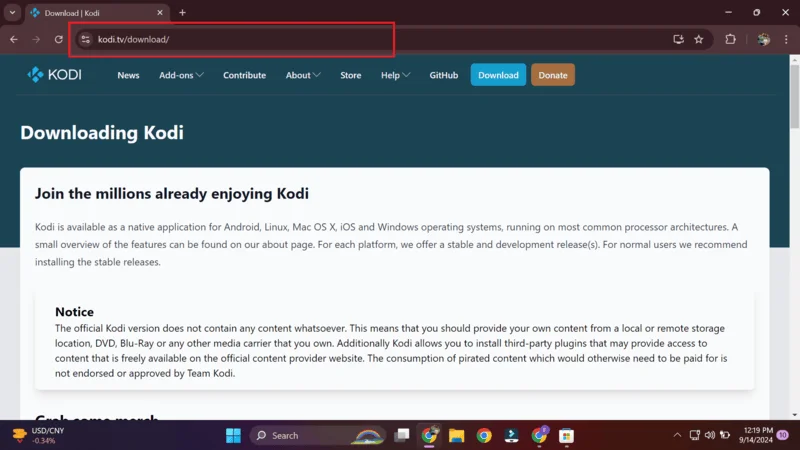Open the clock showing 12:19 PM
This screenshot has width=800, height=450.
tap(758, 435)
